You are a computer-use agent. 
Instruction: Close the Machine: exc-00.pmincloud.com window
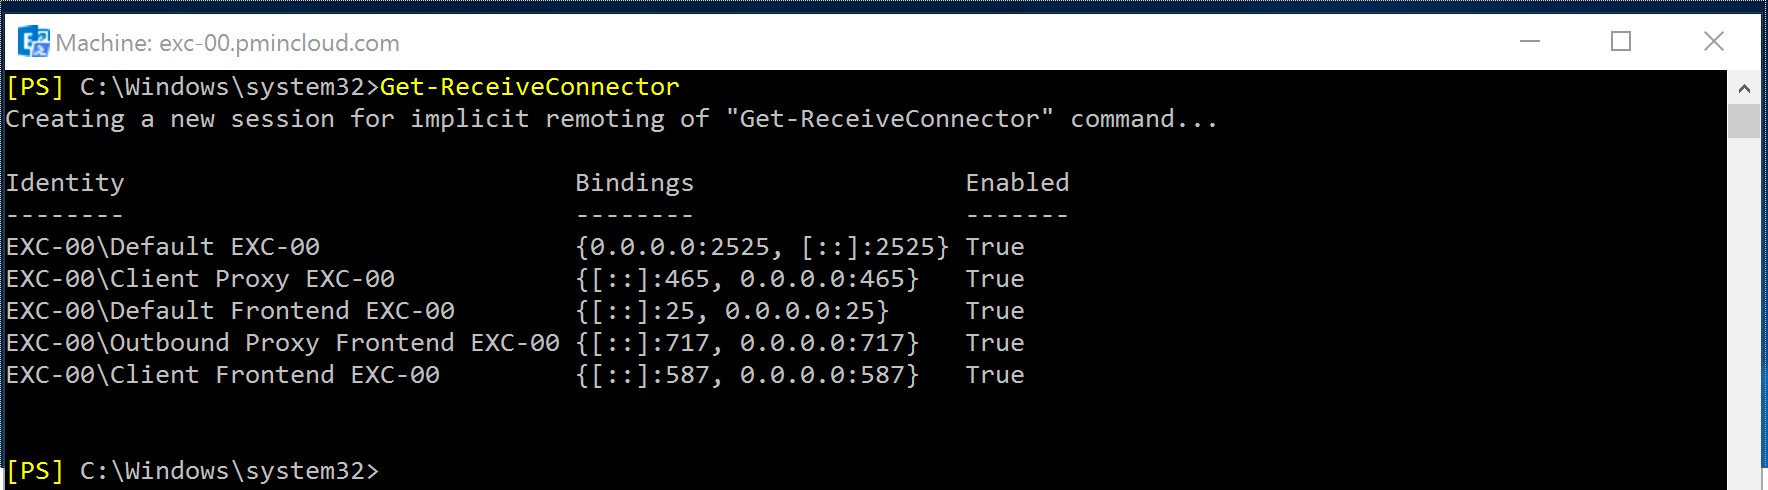coord(1713,41)
